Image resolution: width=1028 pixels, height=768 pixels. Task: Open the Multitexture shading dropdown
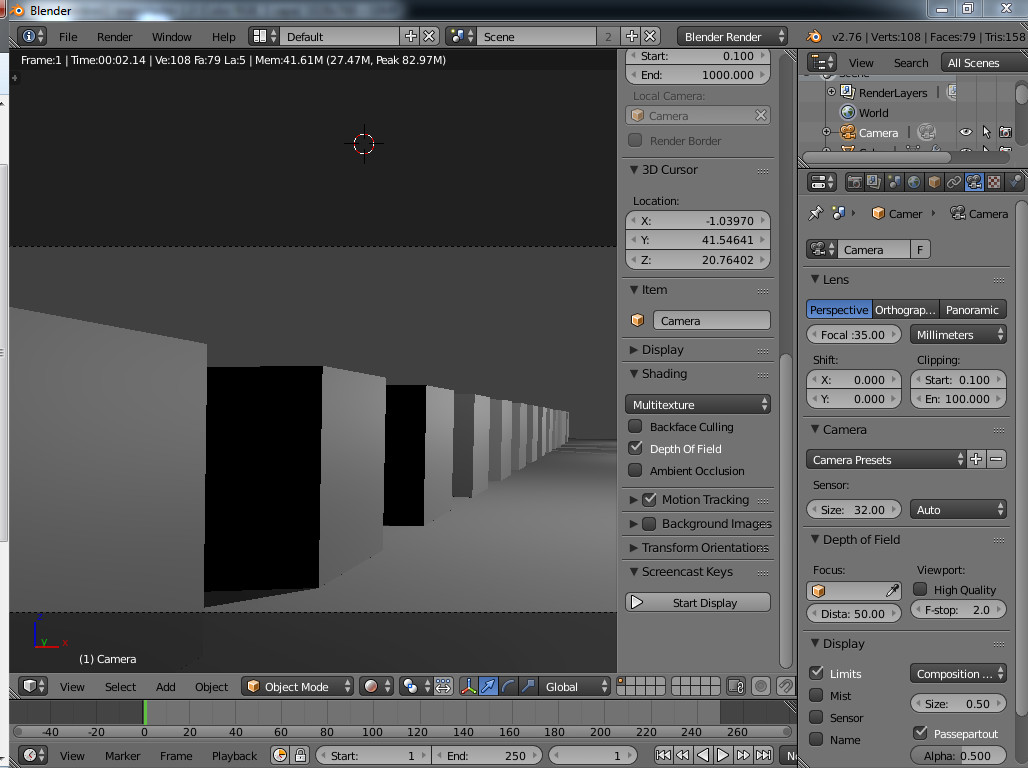pos(698,404)
